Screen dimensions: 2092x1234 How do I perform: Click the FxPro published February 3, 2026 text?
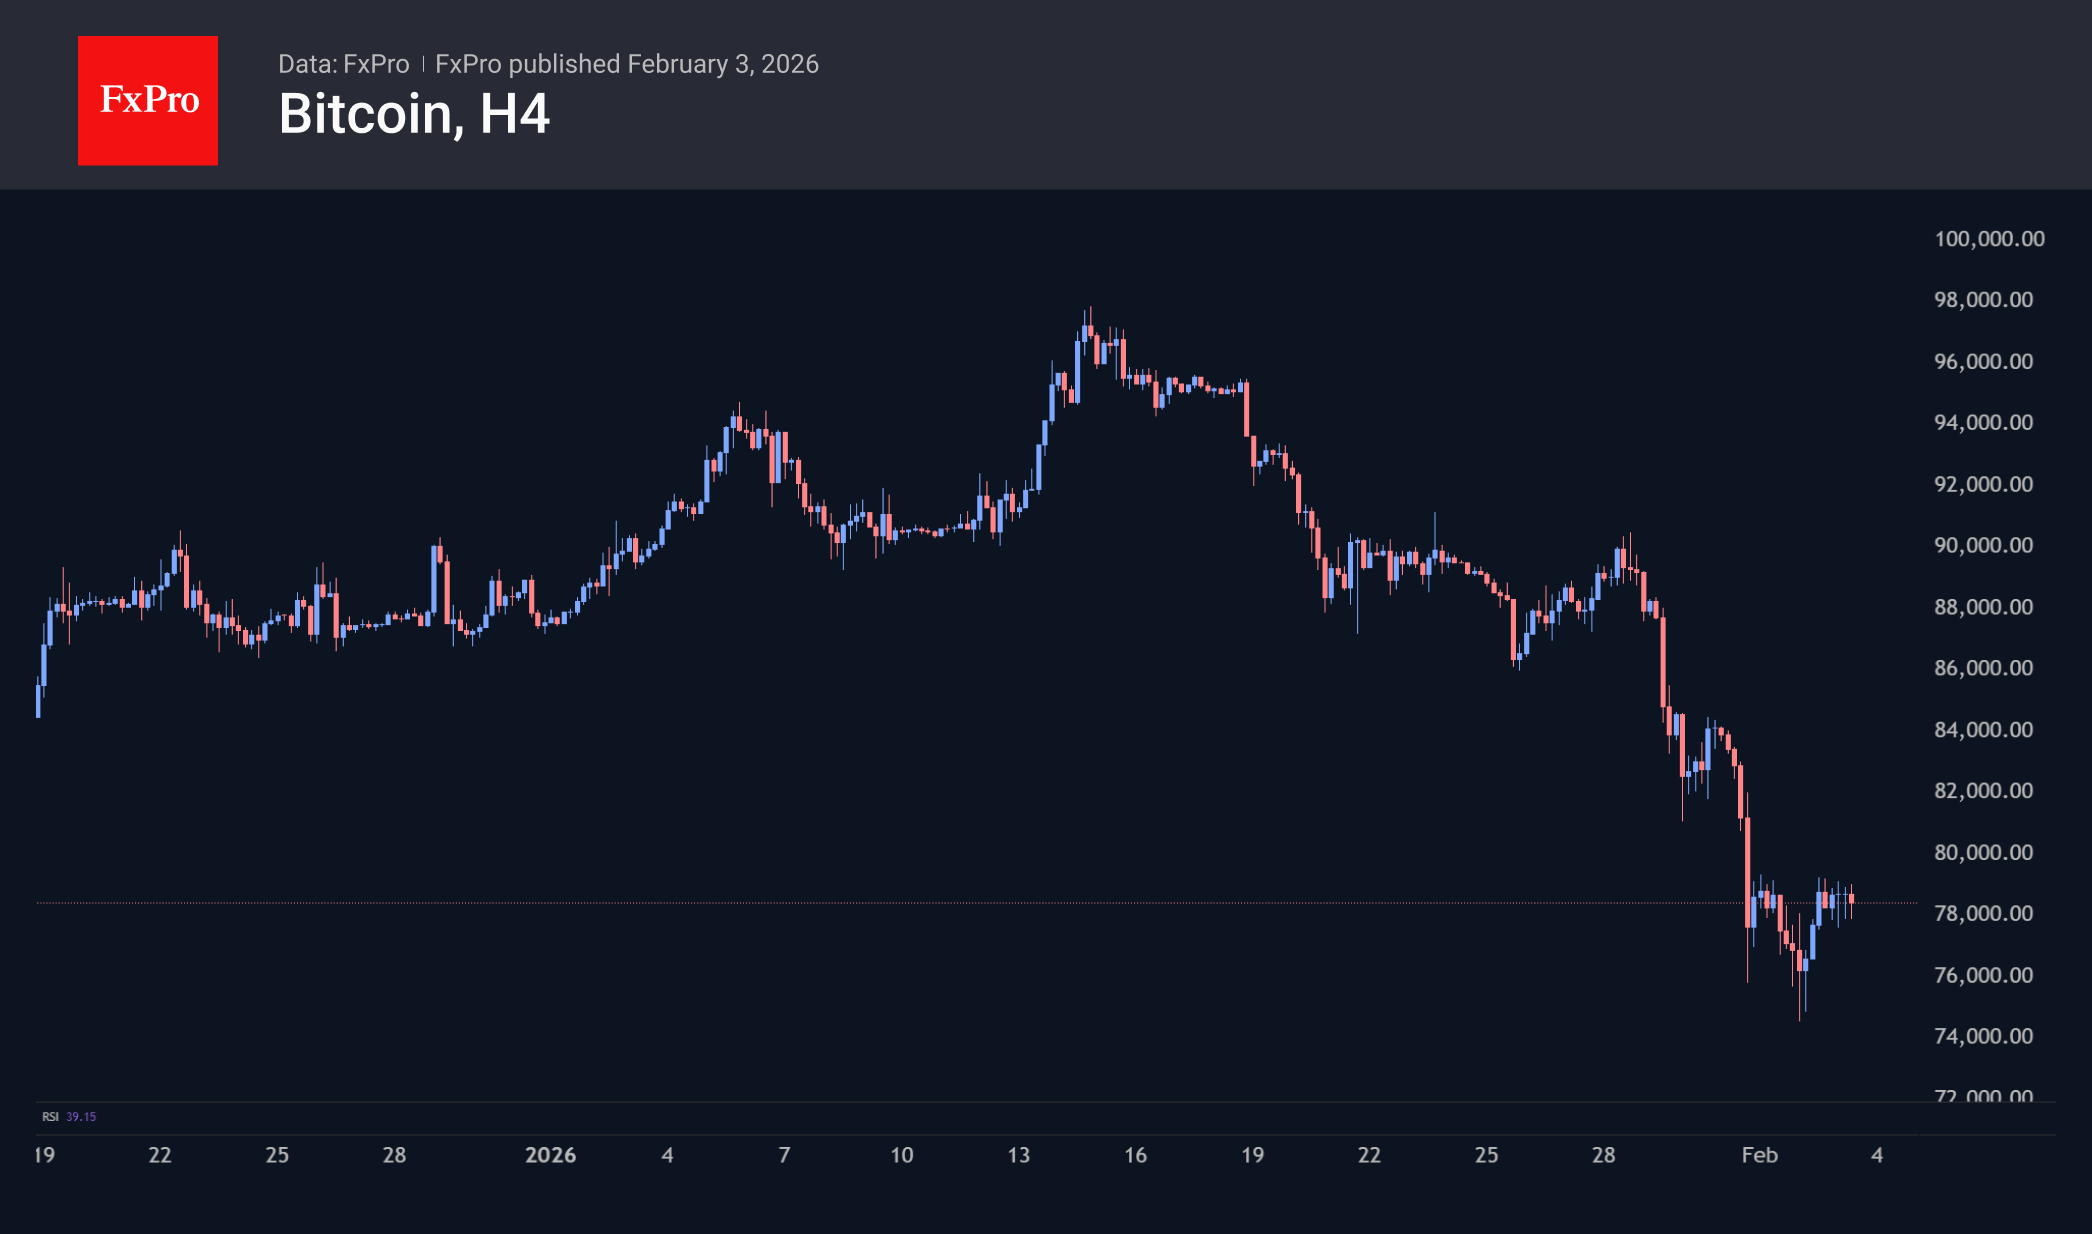[x=627, y=63]
